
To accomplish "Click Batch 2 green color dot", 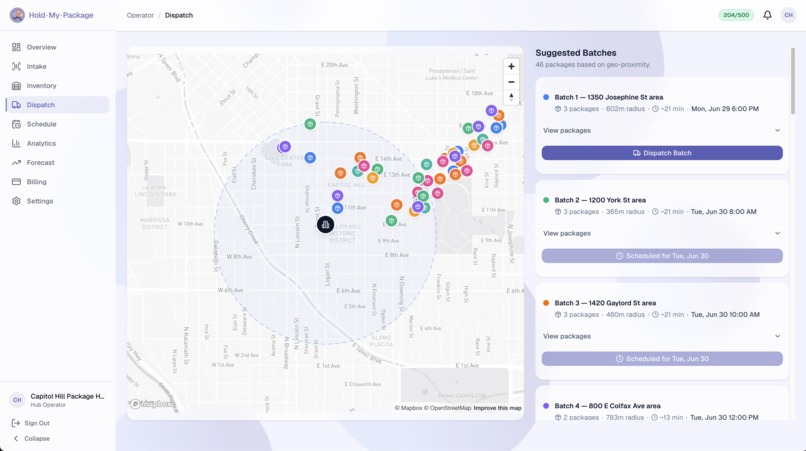I will (x=546, y=200).
